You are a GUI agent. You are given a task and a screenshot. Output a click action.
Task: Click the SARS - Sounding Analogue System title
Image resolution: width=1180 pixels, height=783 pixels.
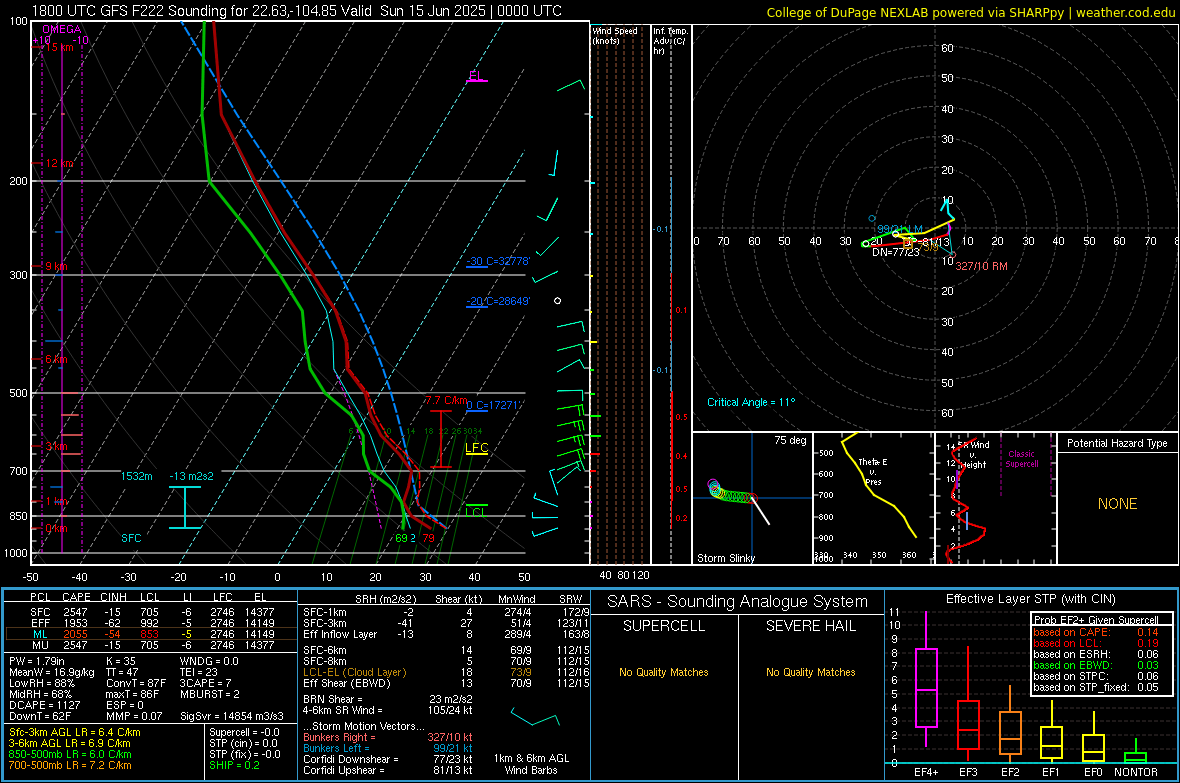pos(738,601)
